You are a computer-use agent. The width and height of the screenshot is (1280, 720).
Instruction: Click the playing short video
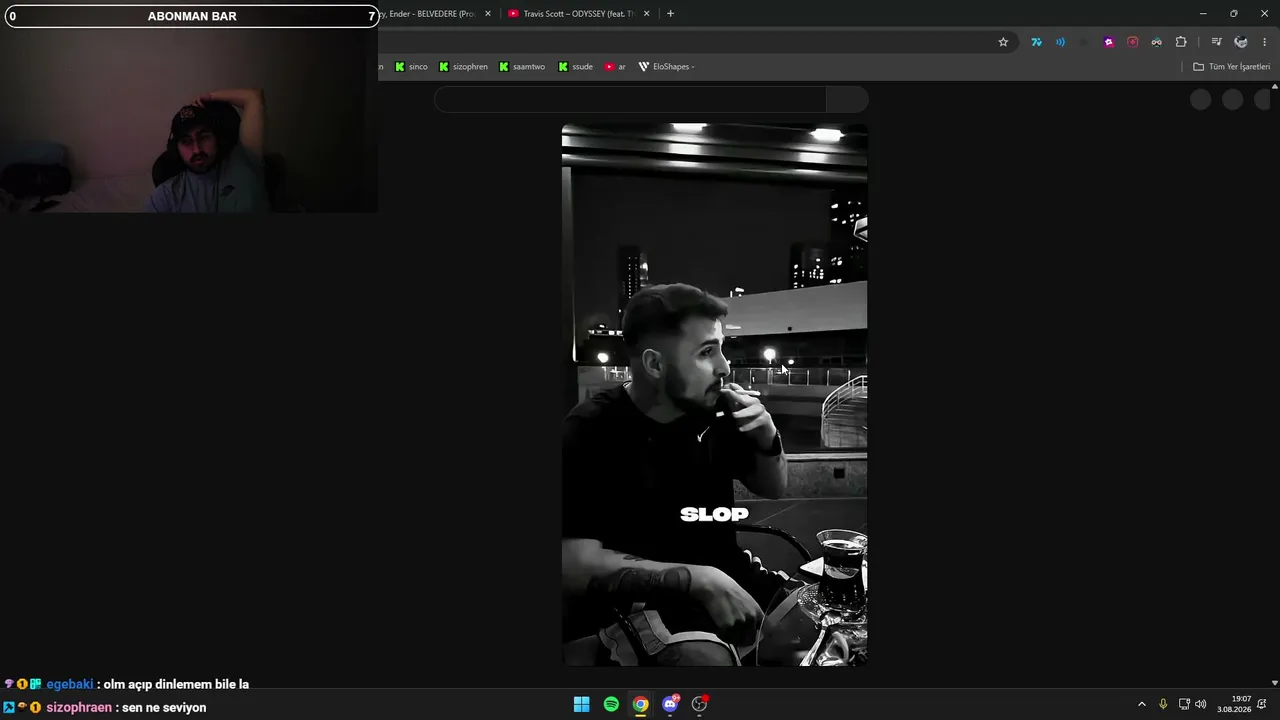714,394
